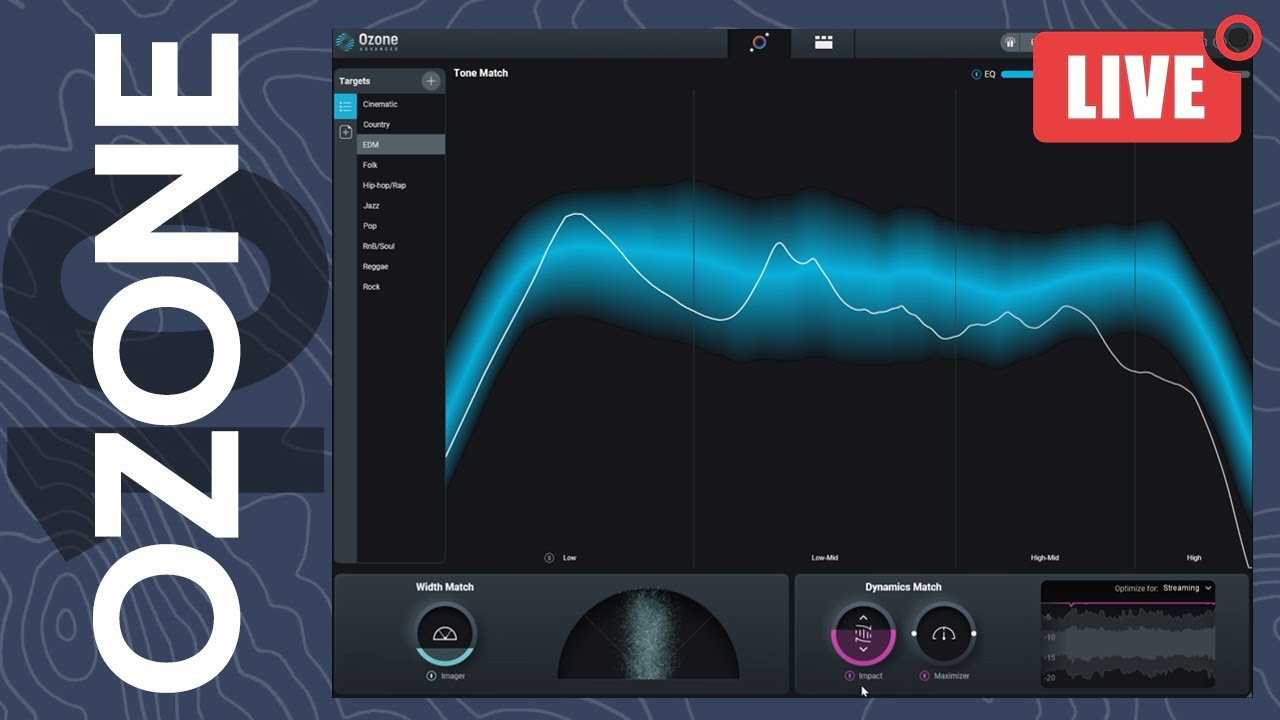Click the Width Match heading
1280x720 pixels.
445,587
